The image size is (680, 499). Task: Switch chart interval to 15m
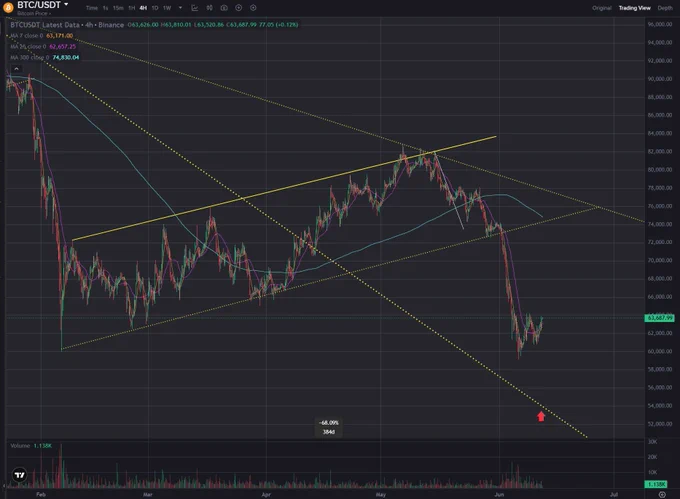click(x=118, y=8)
